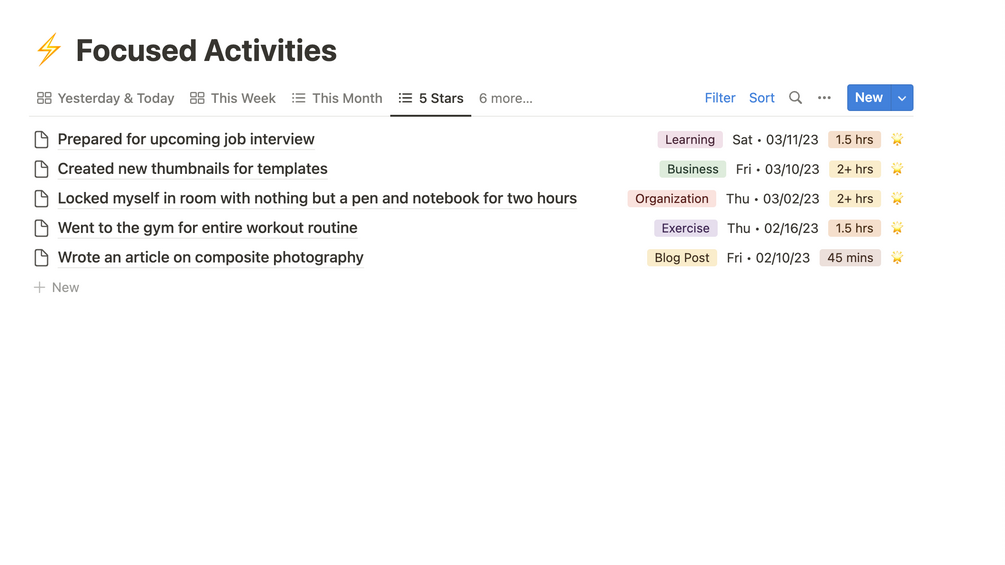Open the Sort options
Screen dimensions: 1005x565
tap(762, 98)
